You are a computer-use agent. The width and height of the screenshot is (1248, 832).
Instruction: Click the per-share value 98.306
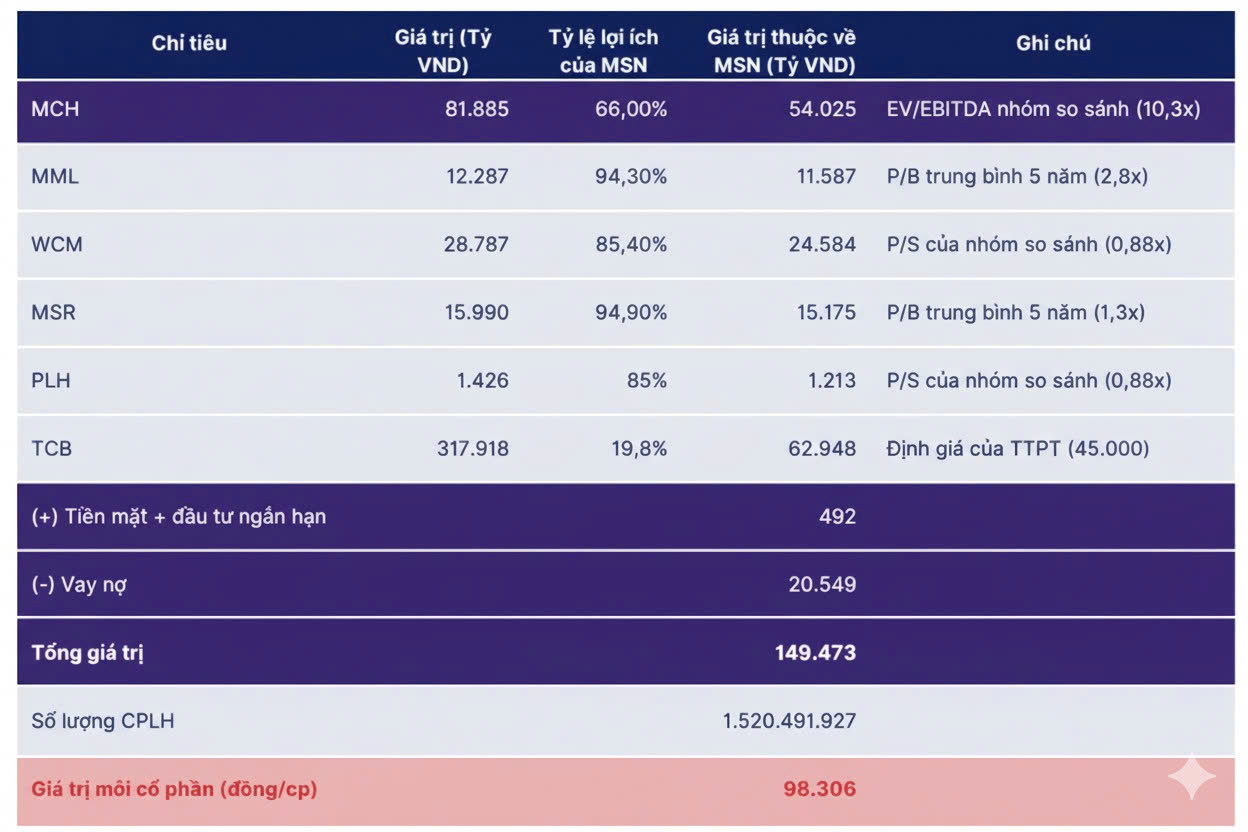point(820,789)
